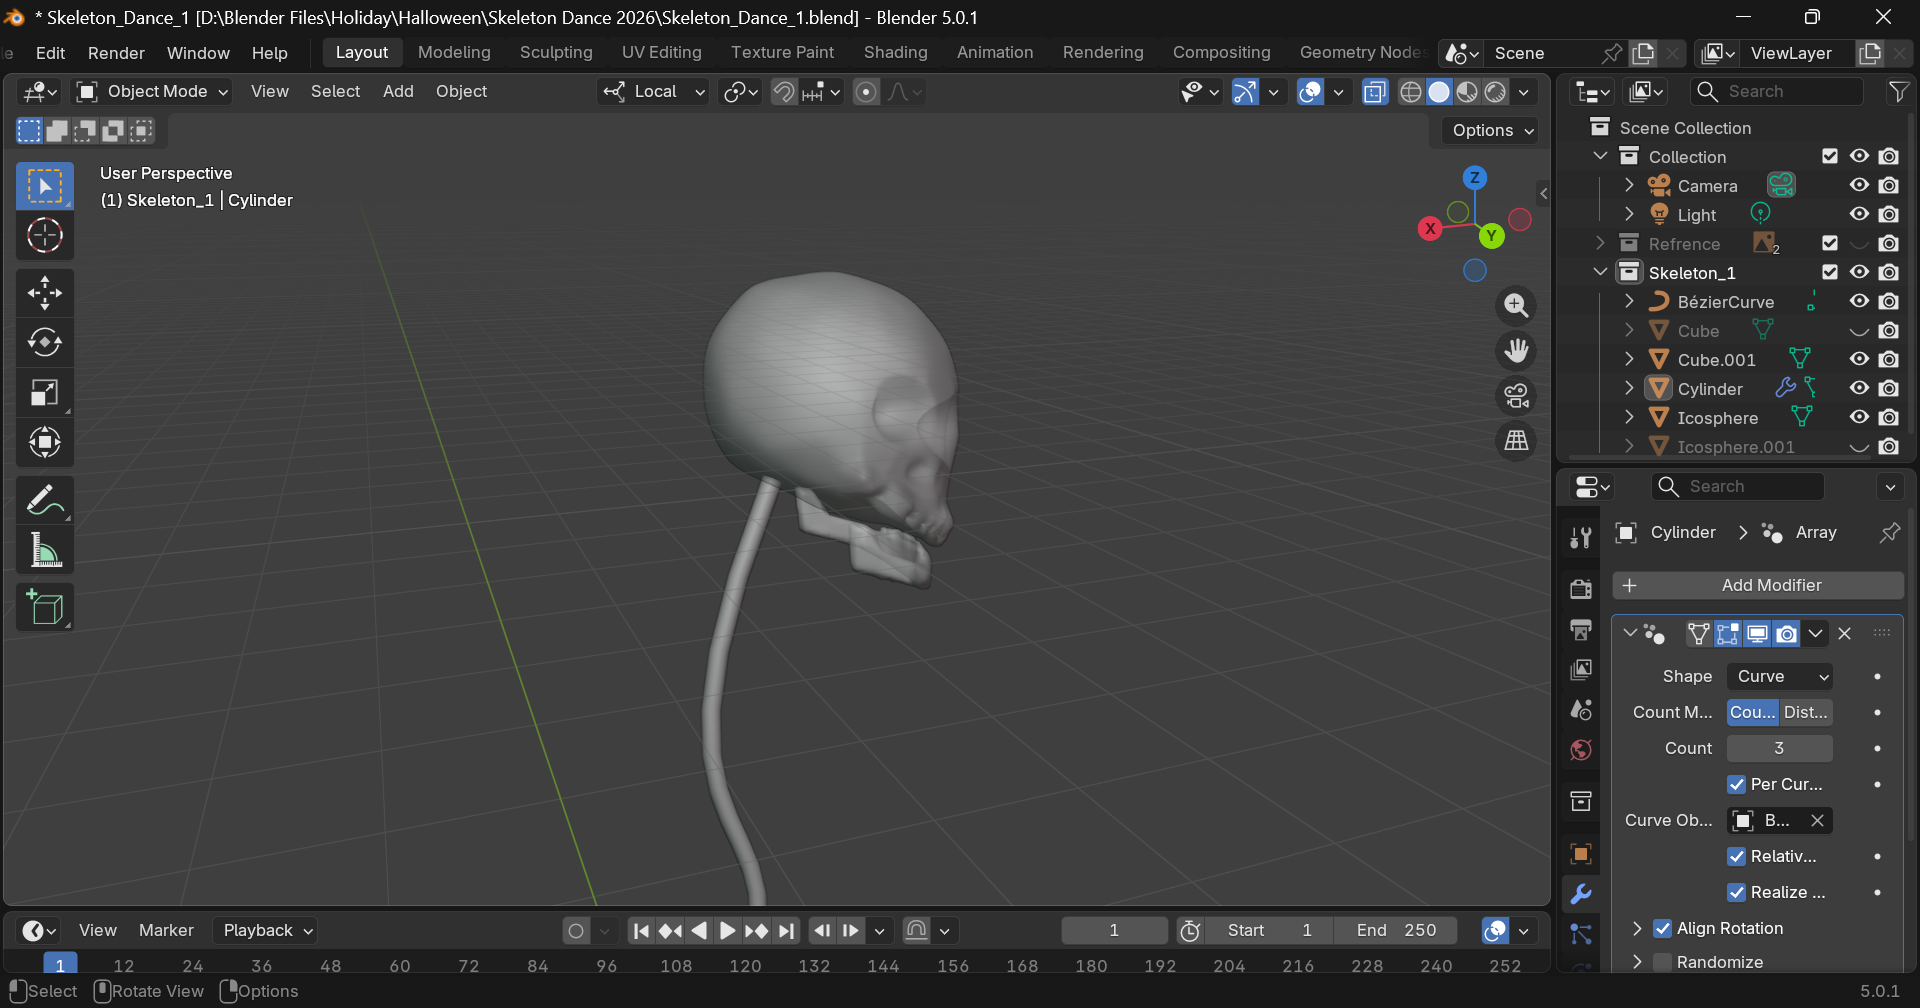Uncheck the Relative checkbox in Array modifier
The height and width of the screenshot is (1008, 1920).
tap(1737, 857)
